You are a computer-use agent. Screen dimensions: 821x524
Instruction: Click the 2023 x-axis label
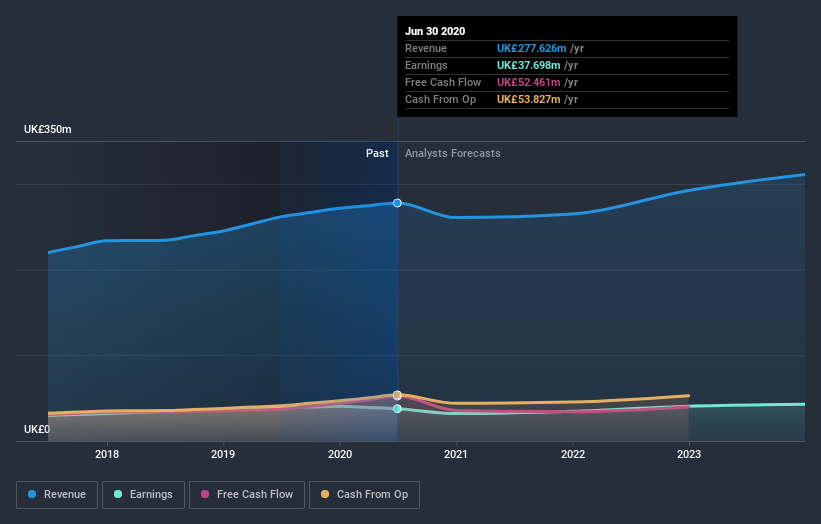pyautogui.click(x=689, y=454)
